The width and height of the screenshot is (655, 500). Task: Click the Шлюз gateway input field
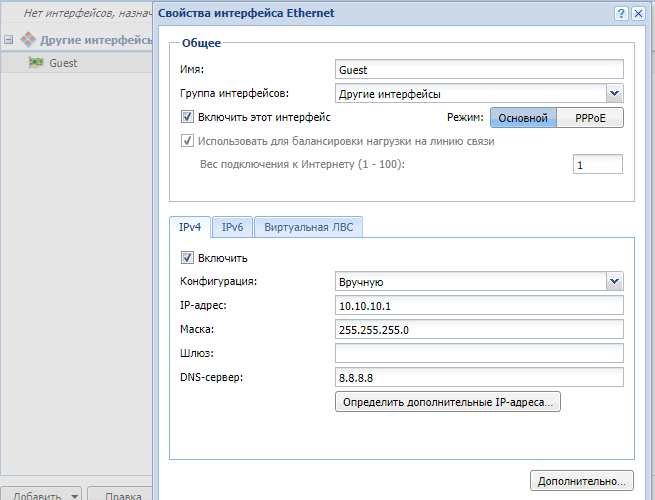(x=479, y=353)
